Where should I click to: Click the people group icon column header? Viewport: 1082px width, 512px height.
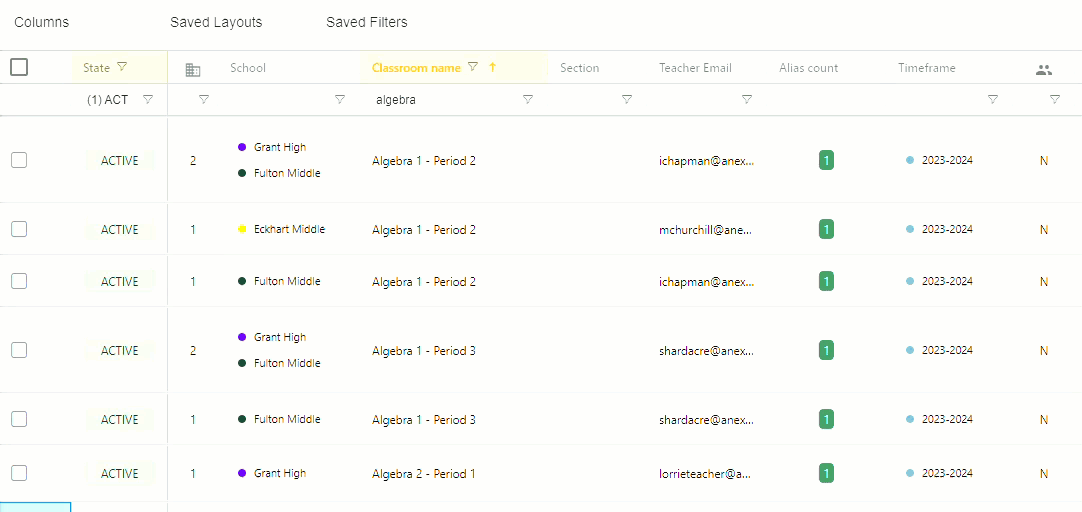pyautogui.click(x=1044, y=69)
